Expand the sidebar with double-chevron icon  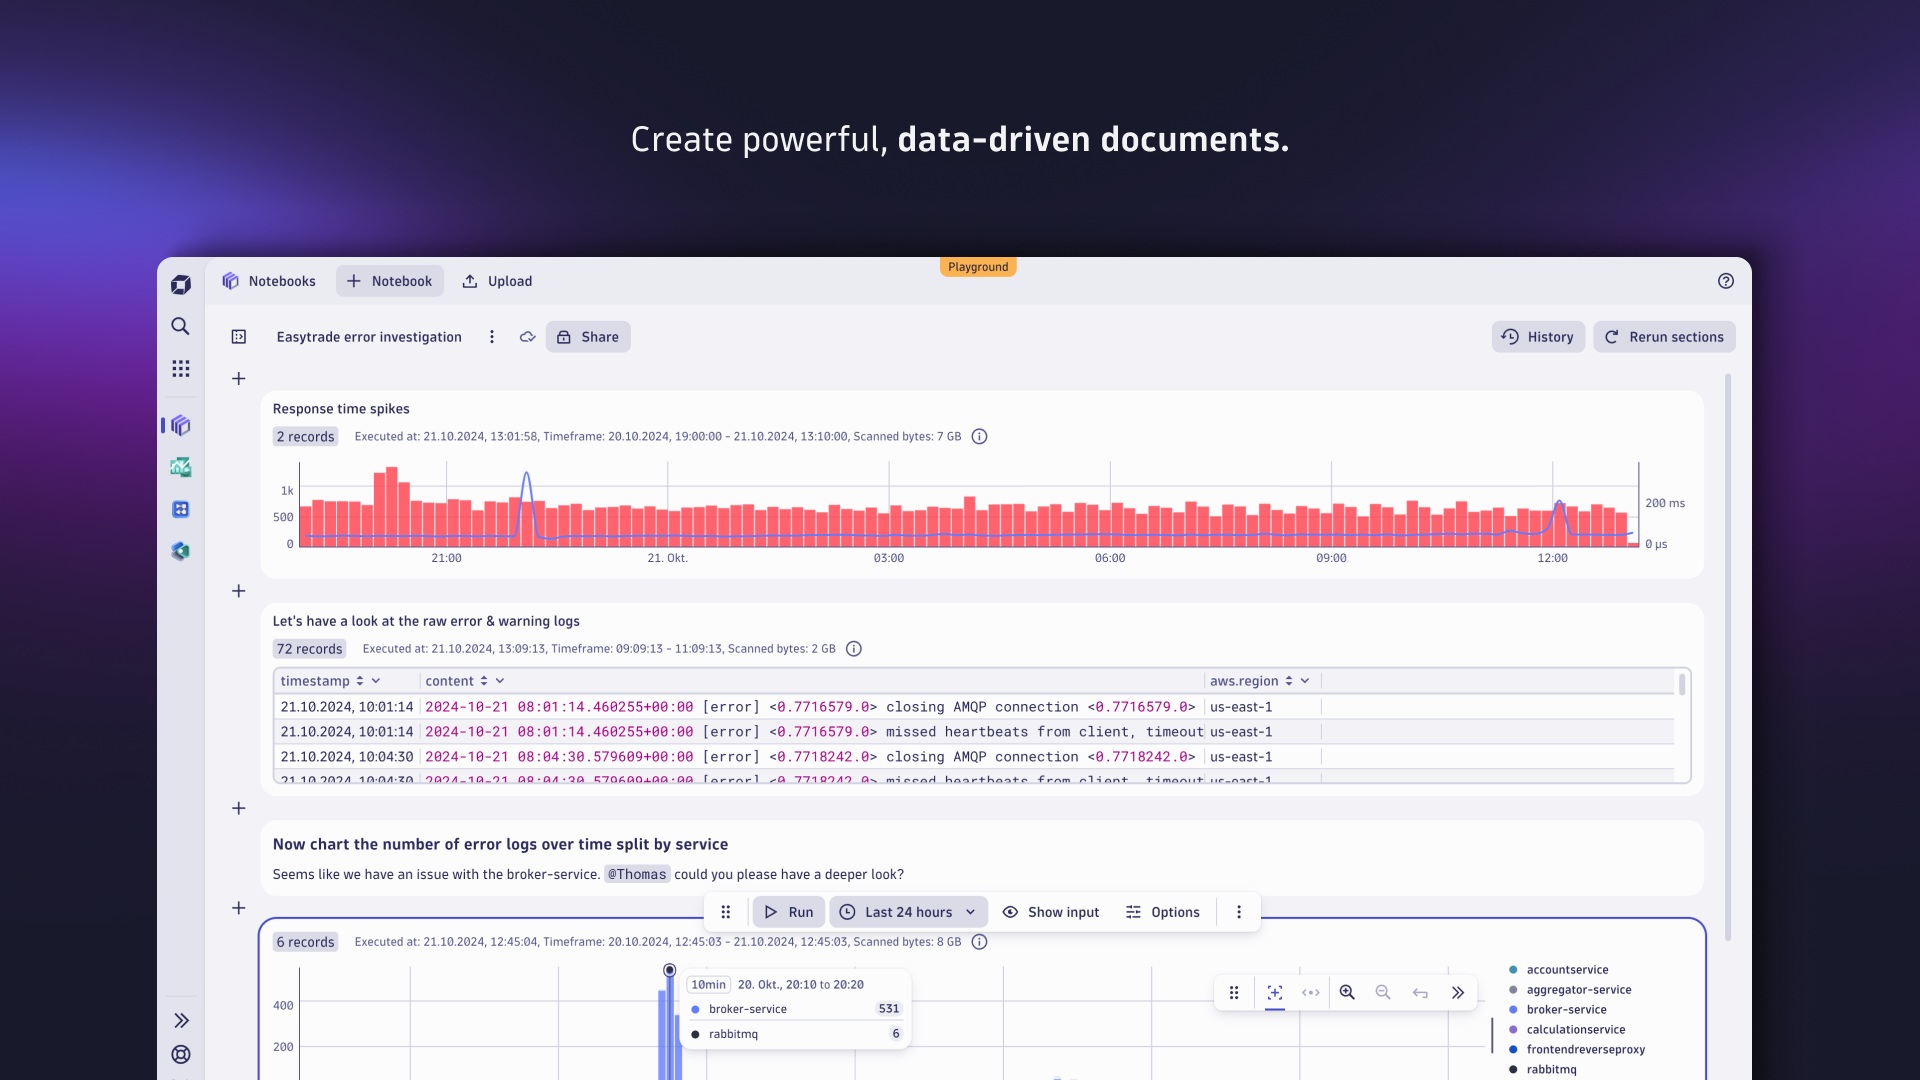click(181, 1020)
